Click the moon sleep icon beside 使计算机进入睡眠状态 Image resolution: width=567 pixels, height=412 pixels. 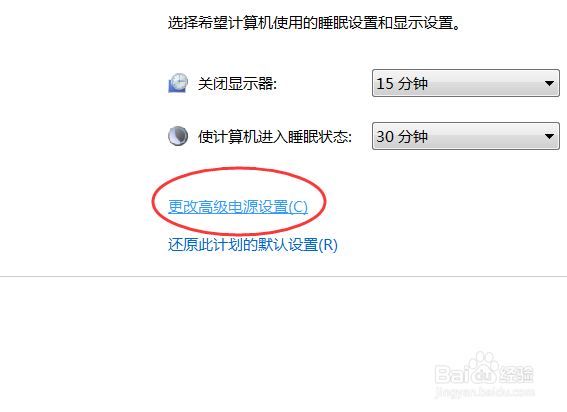coord(178,136)
